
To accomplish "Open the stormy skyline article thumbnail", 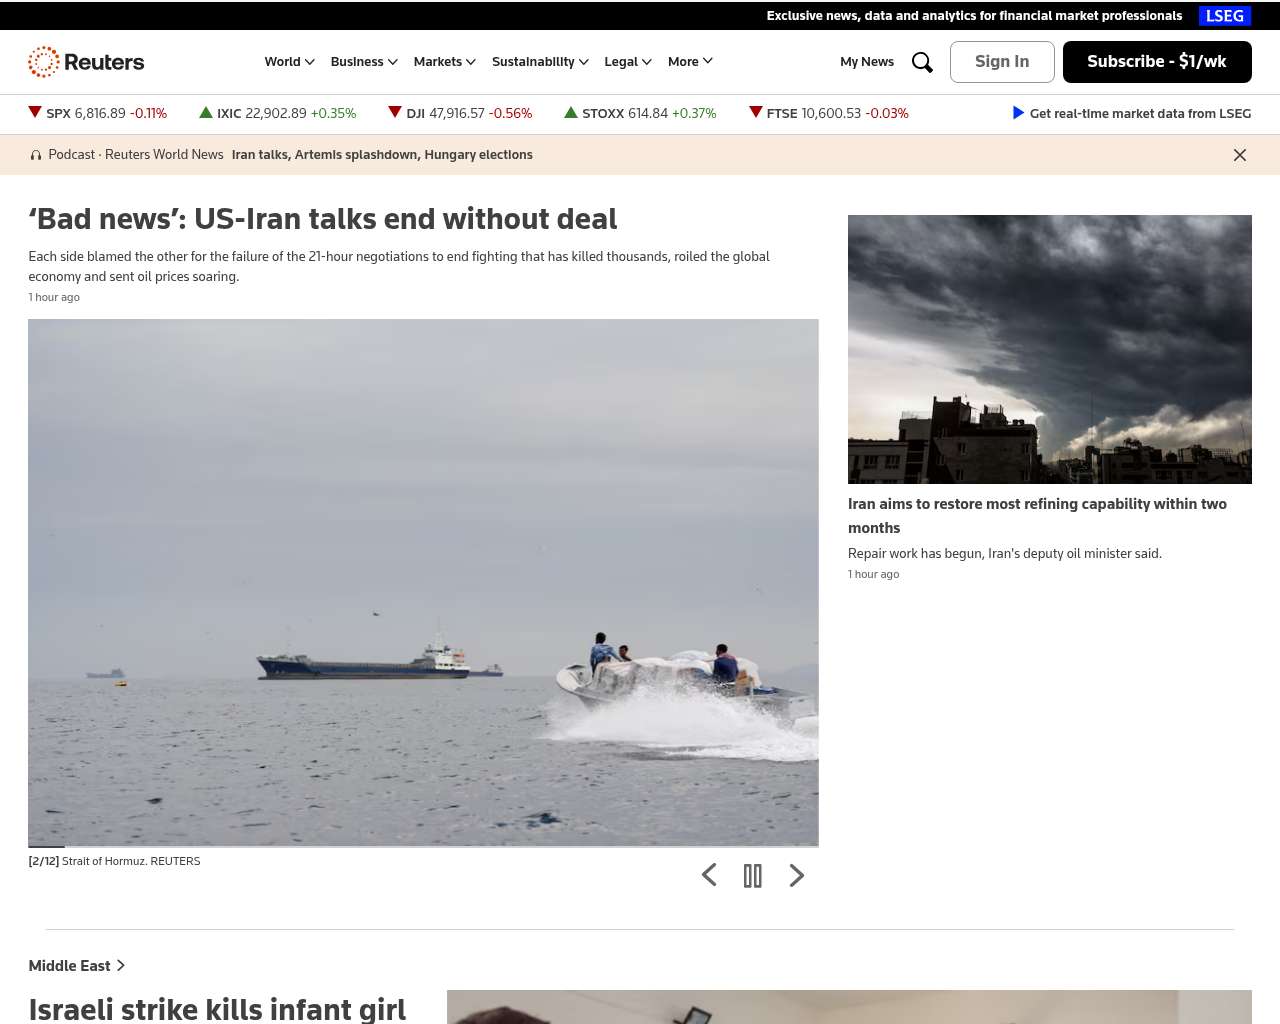I will [1049, 349].
